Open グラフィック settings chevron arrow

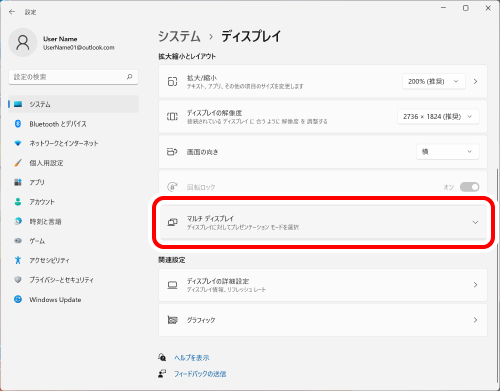pyautogui.click(x=476, y=320)
